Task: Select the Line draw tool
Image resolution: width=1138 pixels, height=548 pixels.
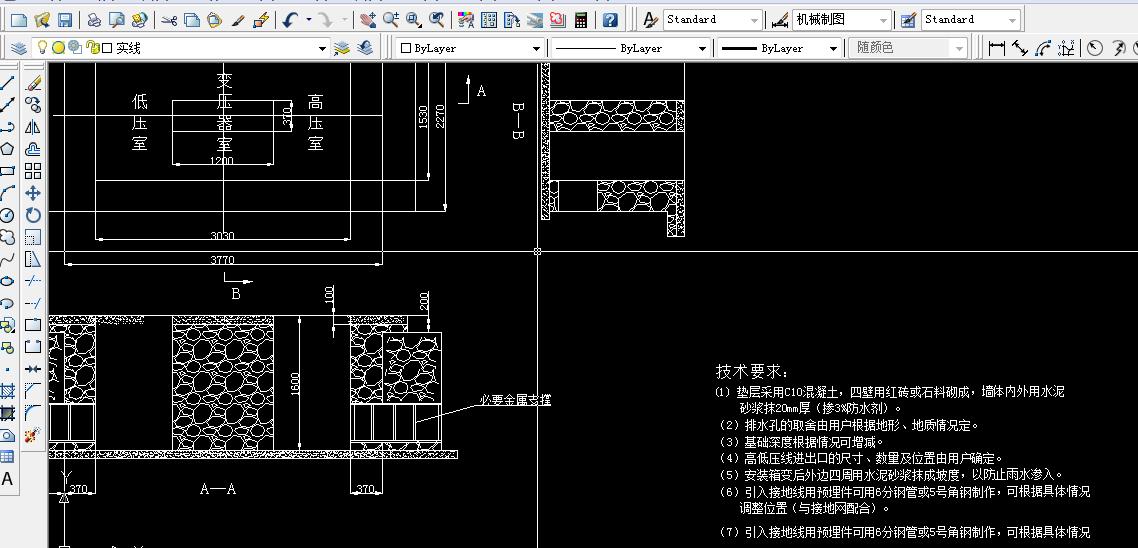Action: tap(8, 82)
